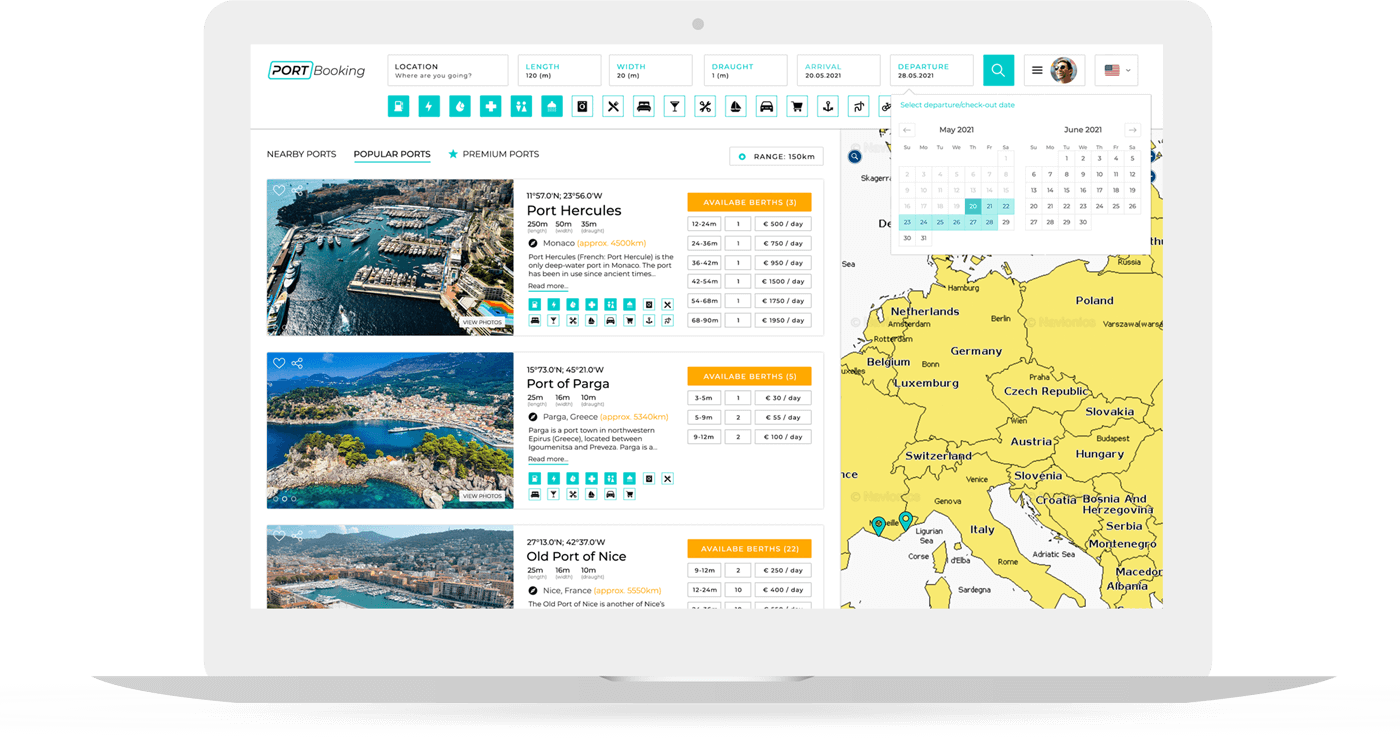Switch to Nearby Ports tab
Image resolution: width=1400 pixels, height=741 pixels.
click(x=301, y=154)
